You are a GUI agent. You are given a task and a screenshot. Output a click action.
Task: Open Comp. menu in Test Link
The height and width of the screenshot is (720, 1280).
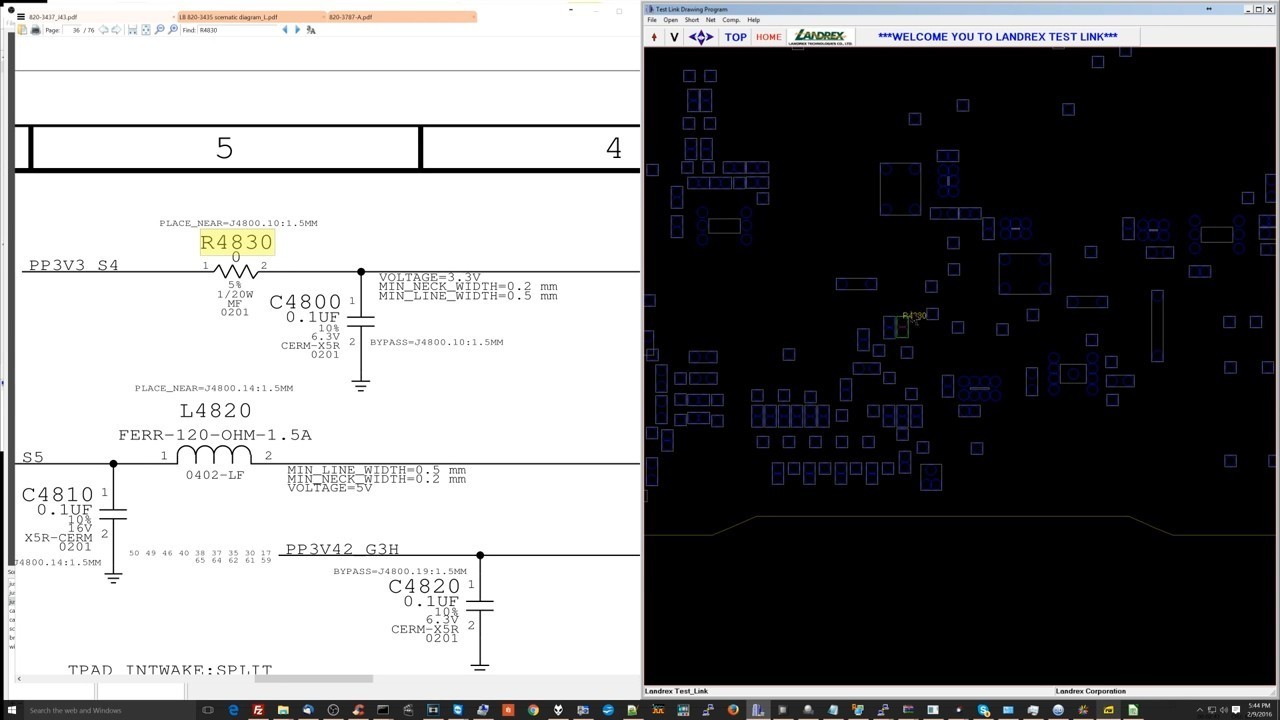pos(731,20)
